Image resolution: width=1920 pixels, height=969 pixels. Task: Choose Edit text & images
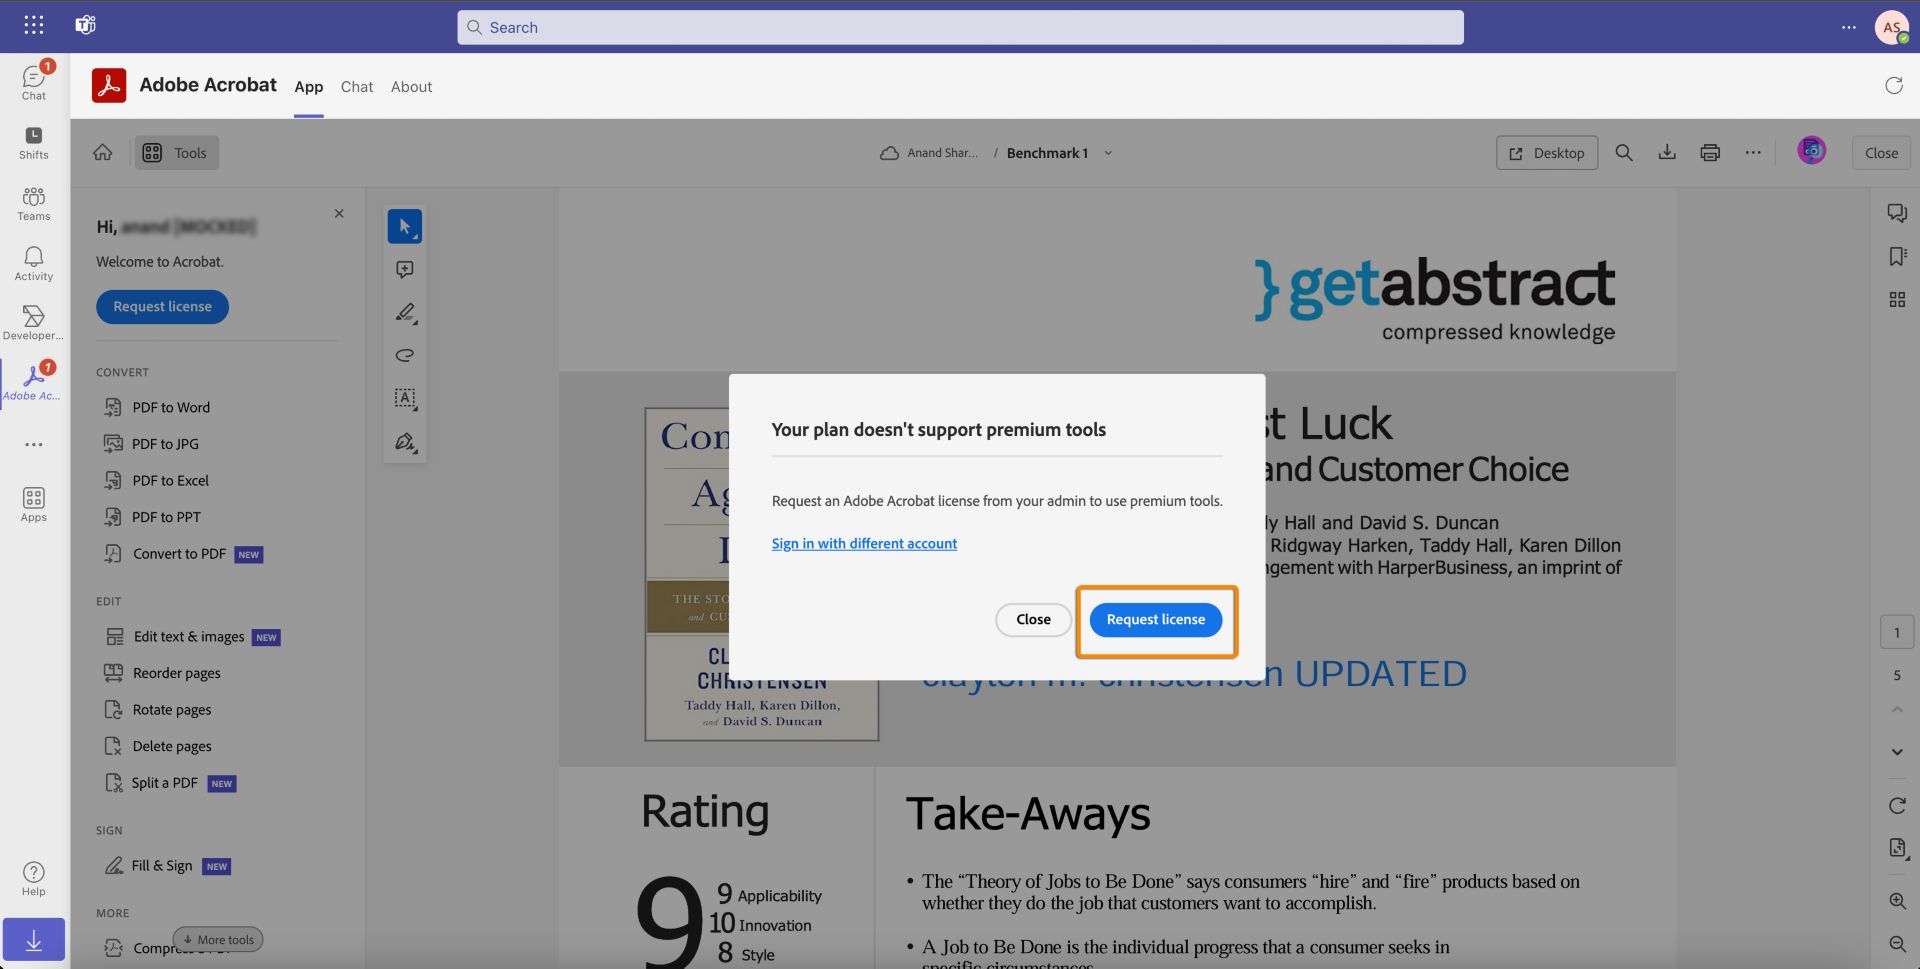pyautogui.click(x=192, y=637)
